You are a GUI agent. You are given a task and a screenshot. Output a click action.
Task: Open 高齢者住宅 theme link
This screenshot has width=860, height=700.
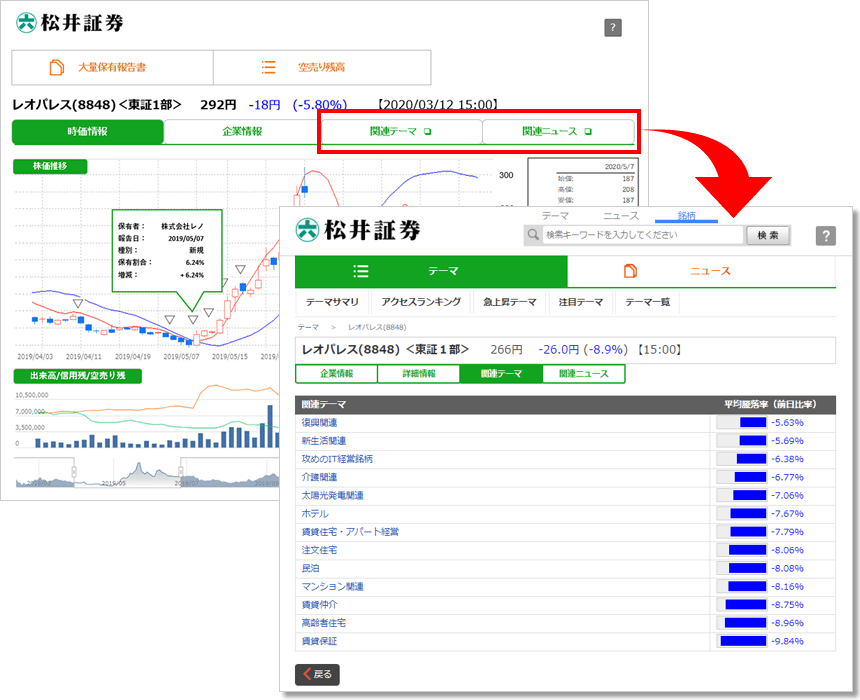tap(324, 623)
